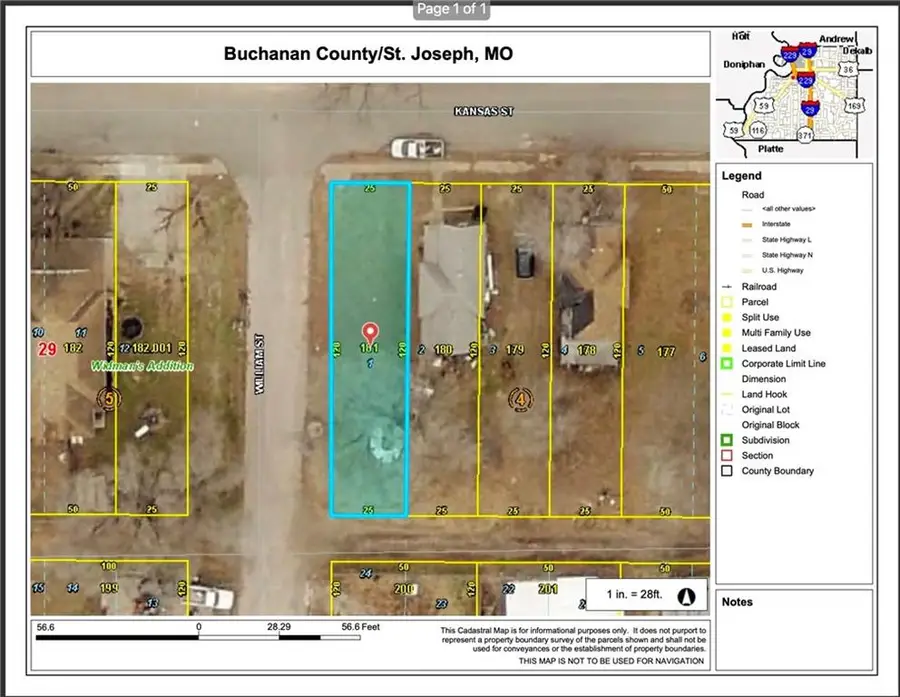
Task: Click the Page 1 of 1 indicator
Action: point(452,10)
